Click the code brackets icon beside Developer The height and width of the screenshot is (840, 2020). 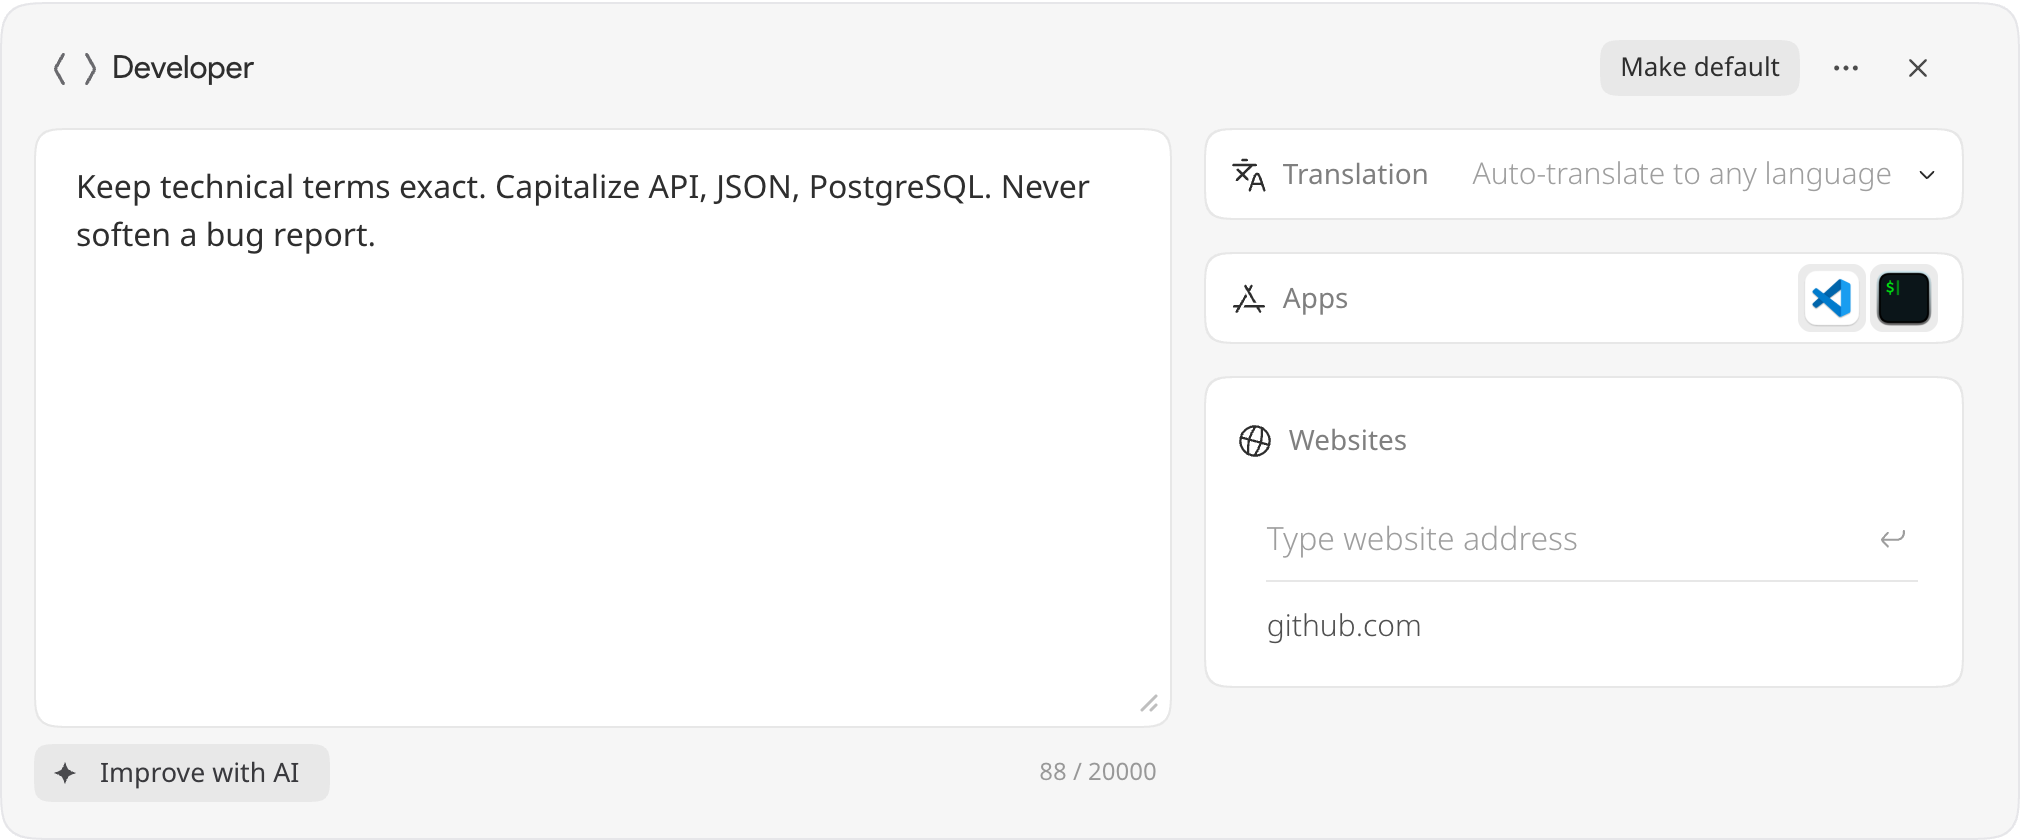click(x=75, y=68)
